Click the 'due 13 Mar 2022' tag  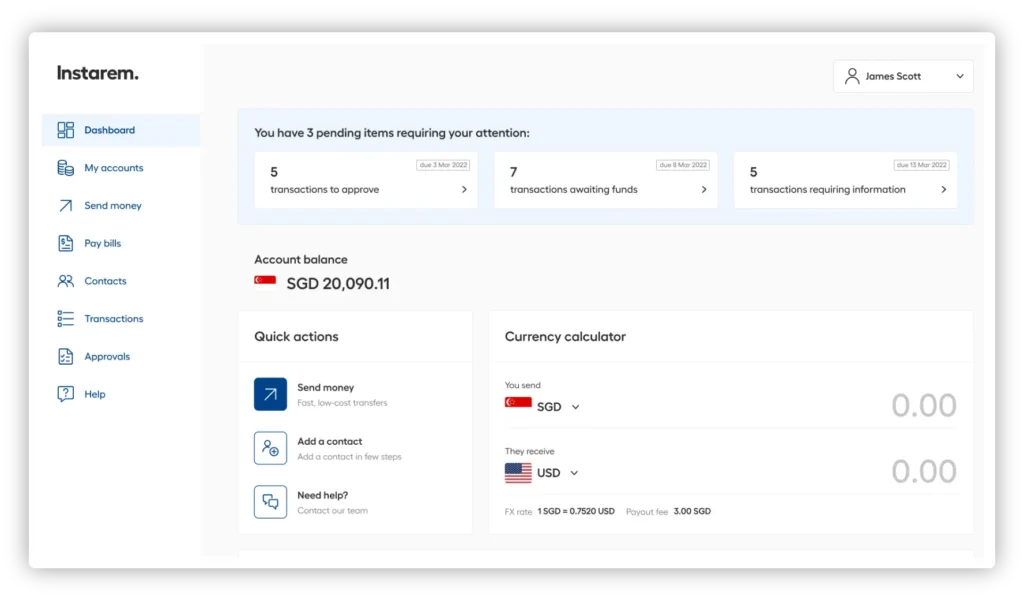click(921, 165)
